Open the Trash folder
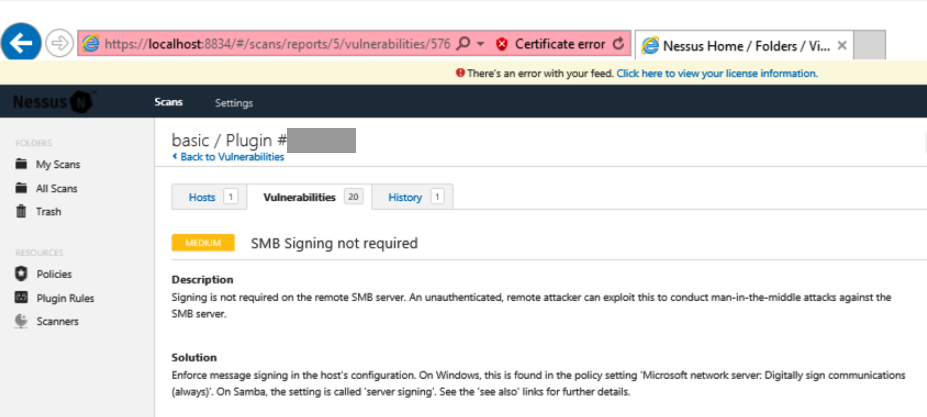The width and height of the screenshot is (927, 417). 48,211
